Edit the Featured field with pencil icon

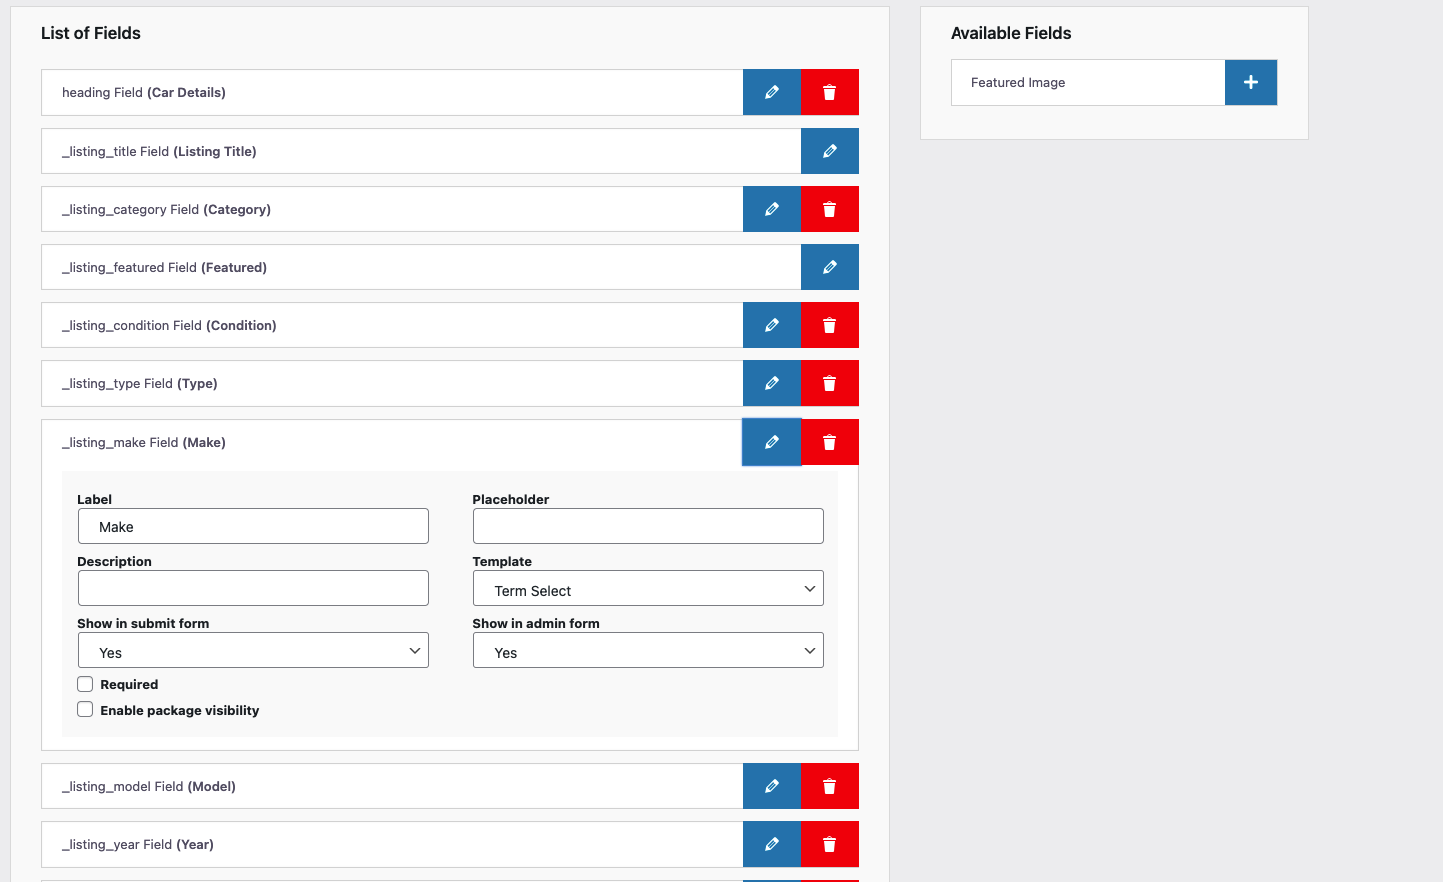[x=829, y=267]
